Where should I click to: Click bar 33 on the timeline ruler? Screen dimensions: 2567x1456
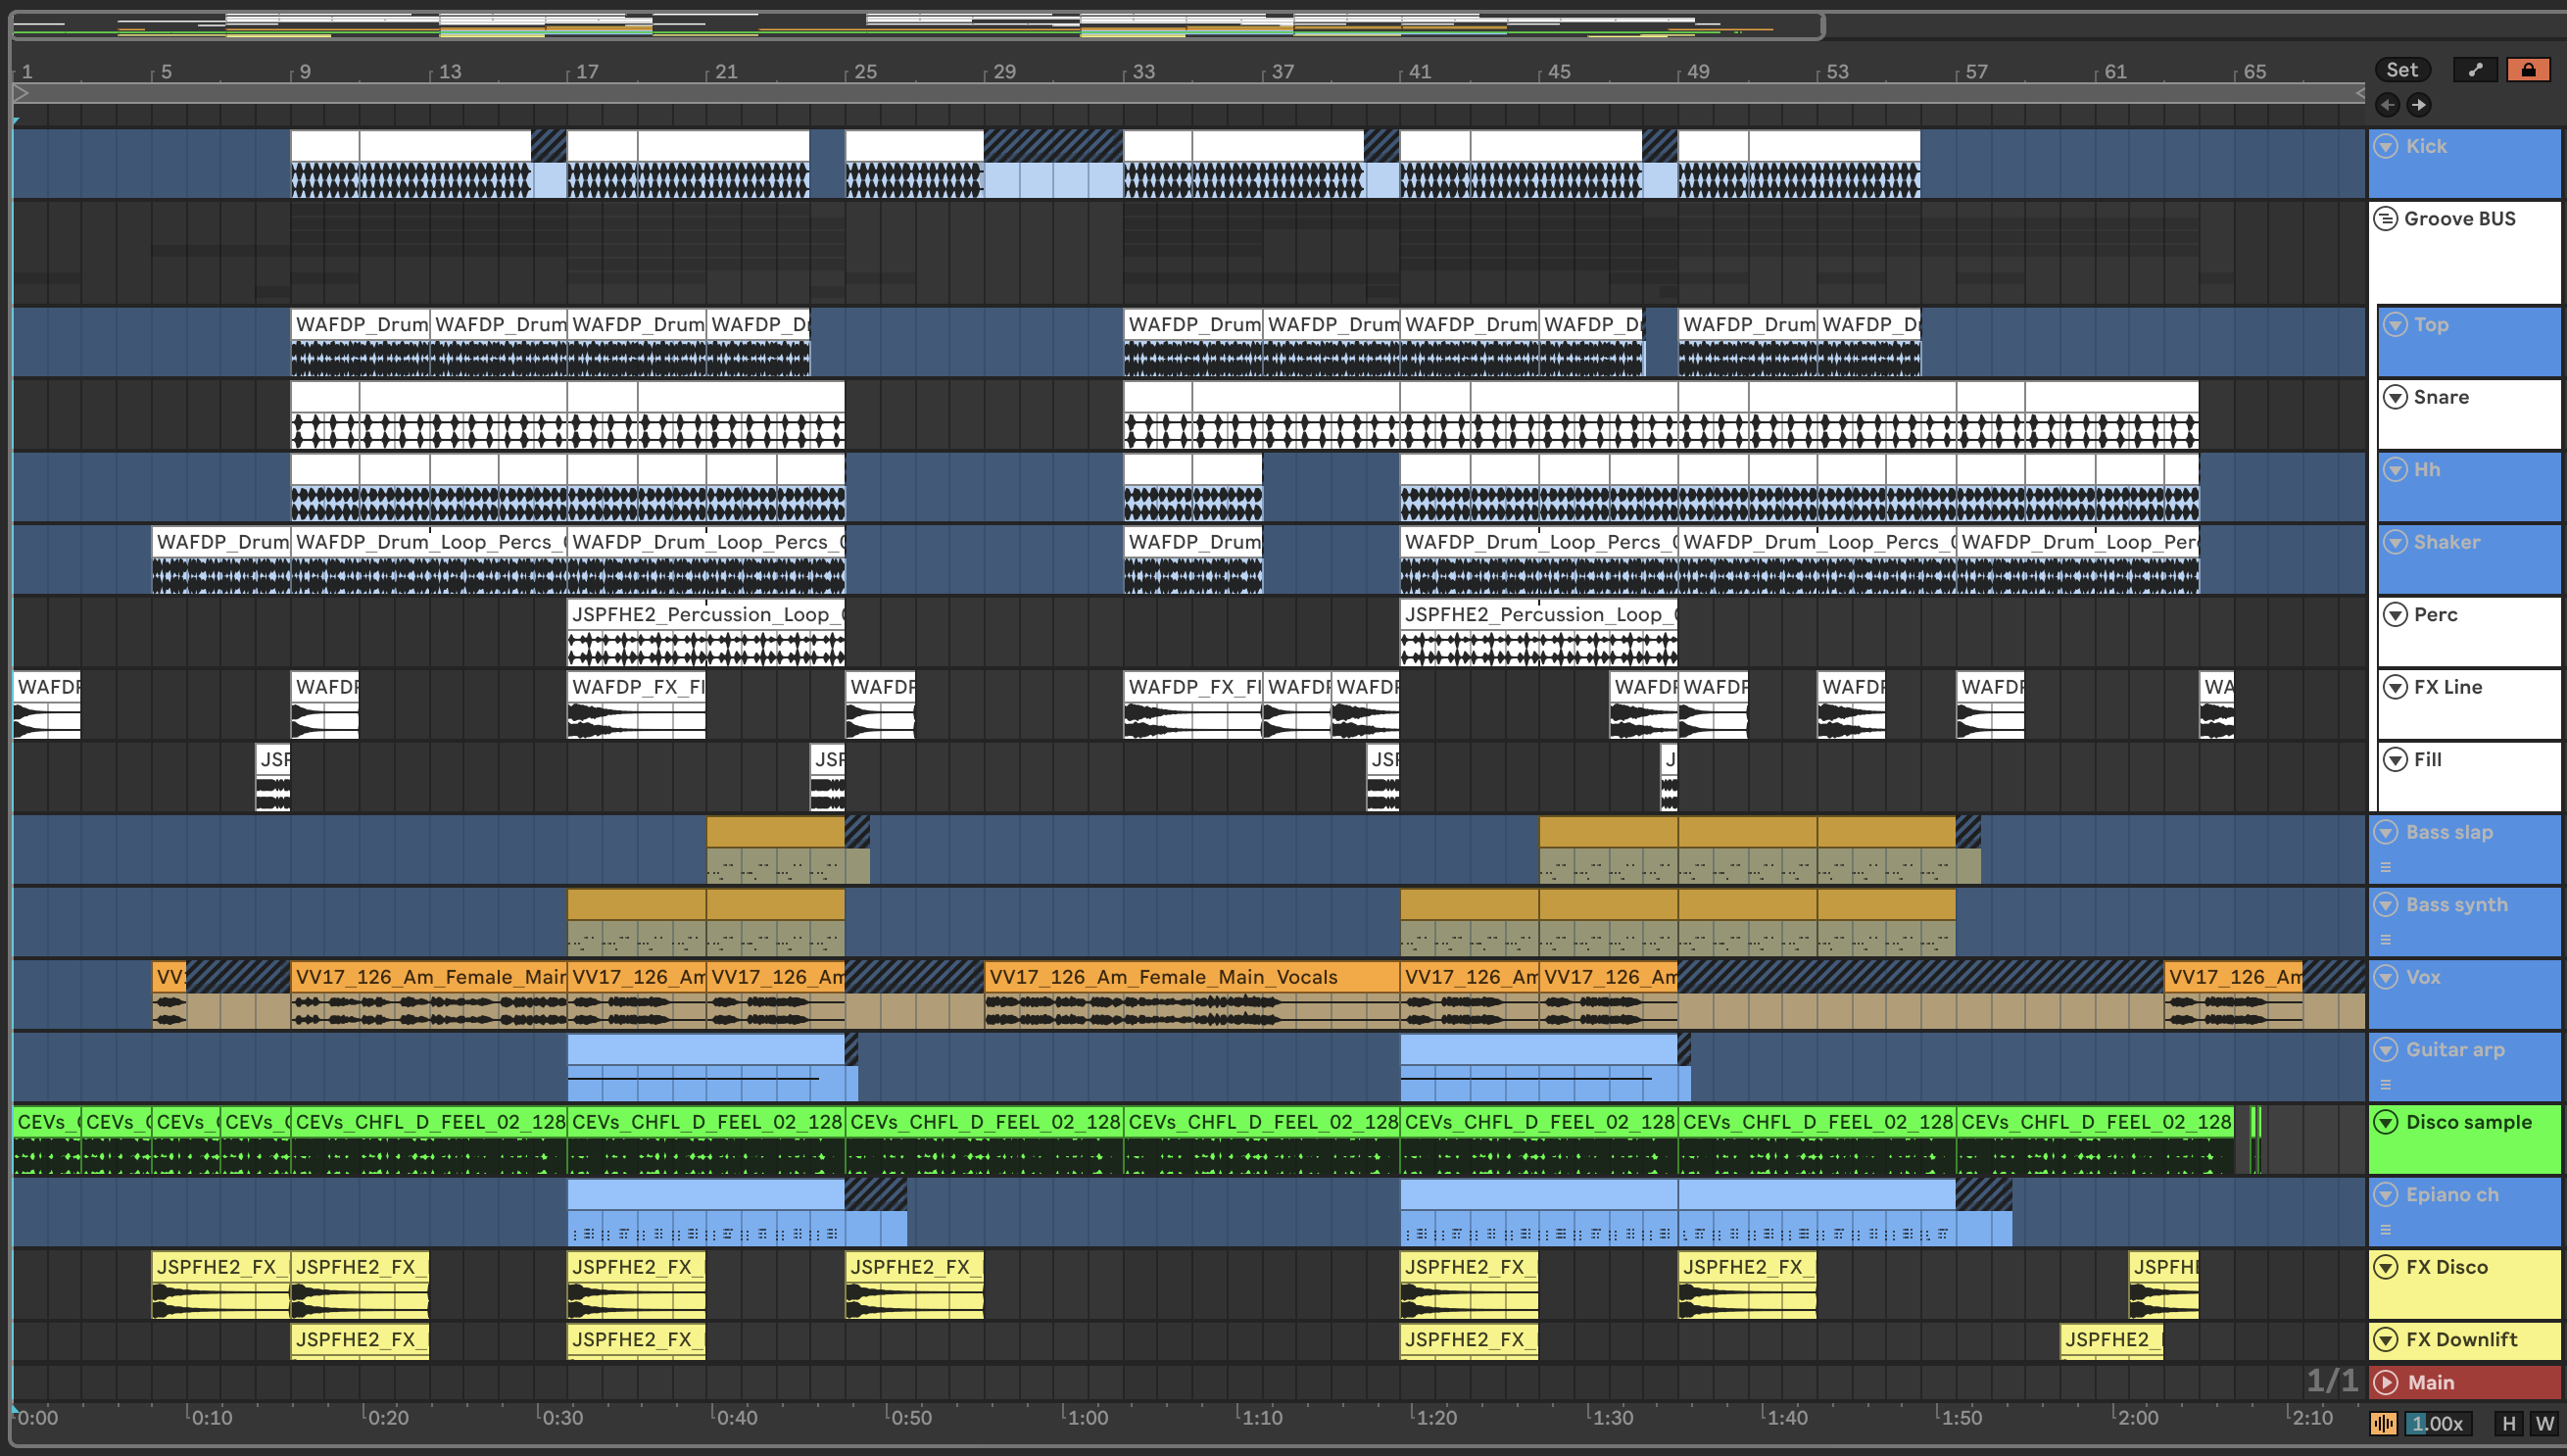click(x=1140, y=72)
